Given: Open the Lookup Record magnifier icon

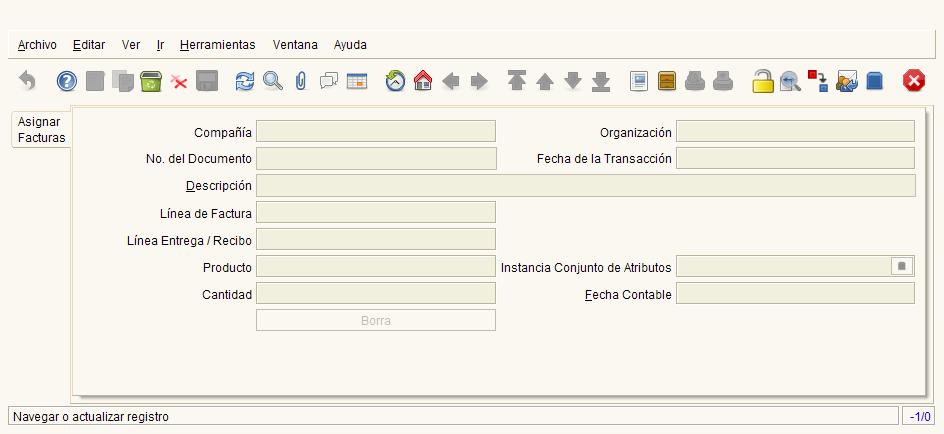Looking at the screenshot, I should tap(273, 81).
